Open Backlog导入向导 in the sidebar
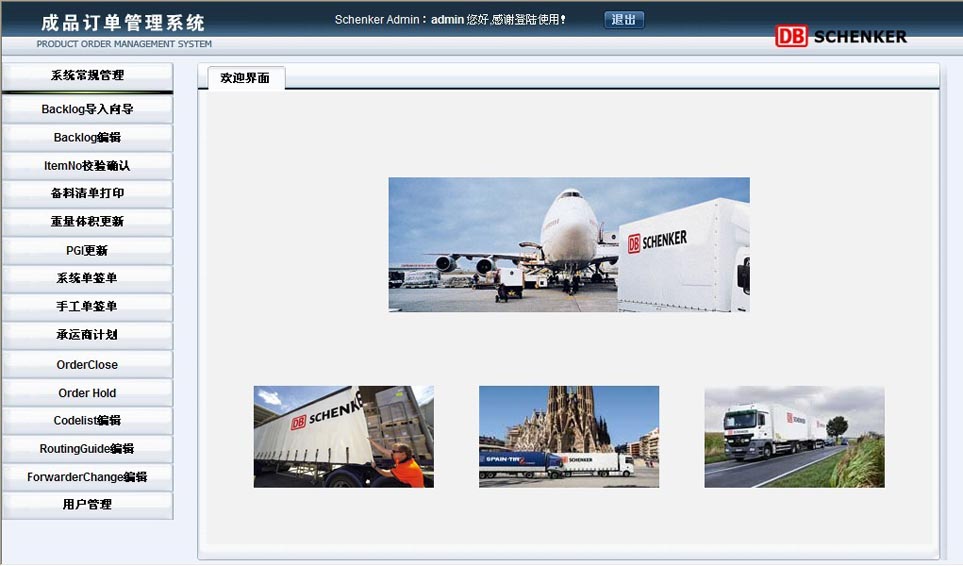This screenshot has height=566, width=963. [x=87, y=109]
